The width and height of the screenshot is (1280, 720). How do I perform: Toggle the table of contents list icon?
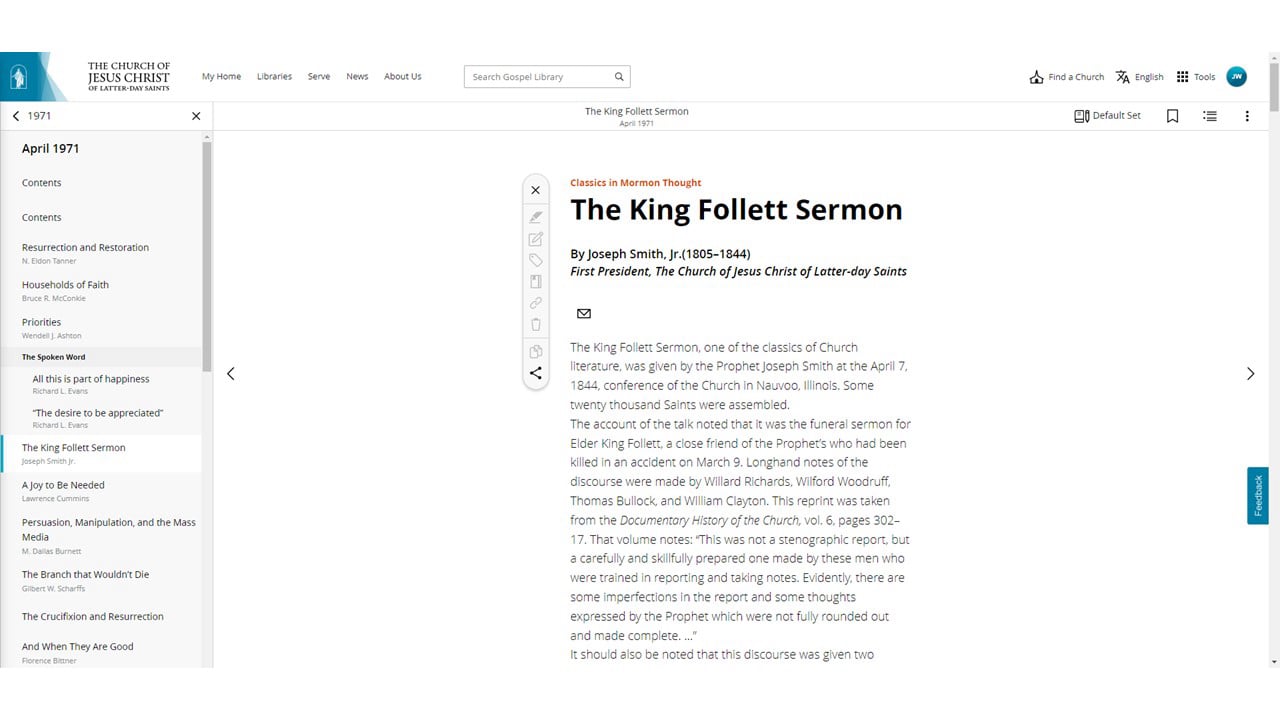pos(1210,116)
